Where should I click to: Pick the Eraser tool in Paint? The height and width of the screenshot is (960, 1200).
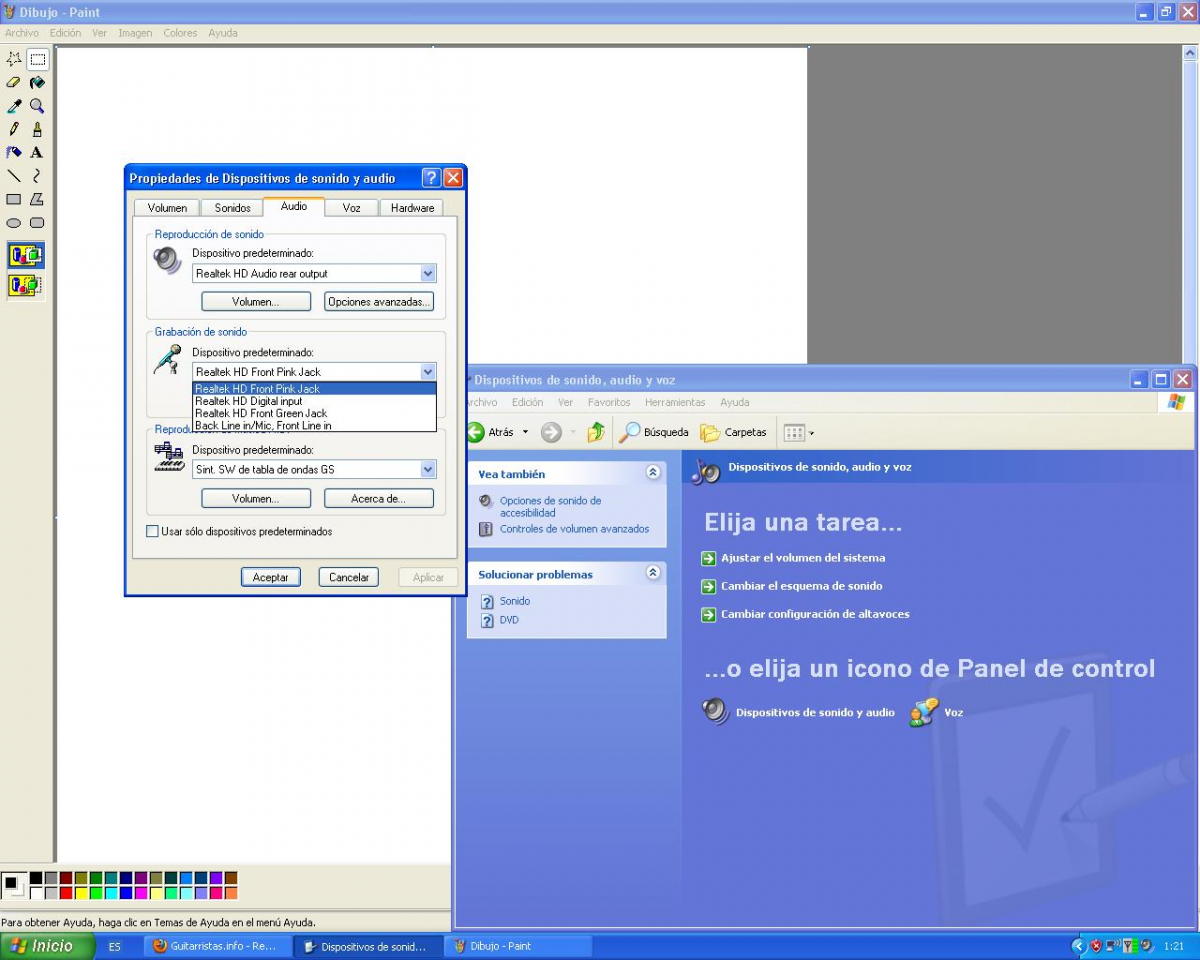pyautogui.click(x=14, y=82)
